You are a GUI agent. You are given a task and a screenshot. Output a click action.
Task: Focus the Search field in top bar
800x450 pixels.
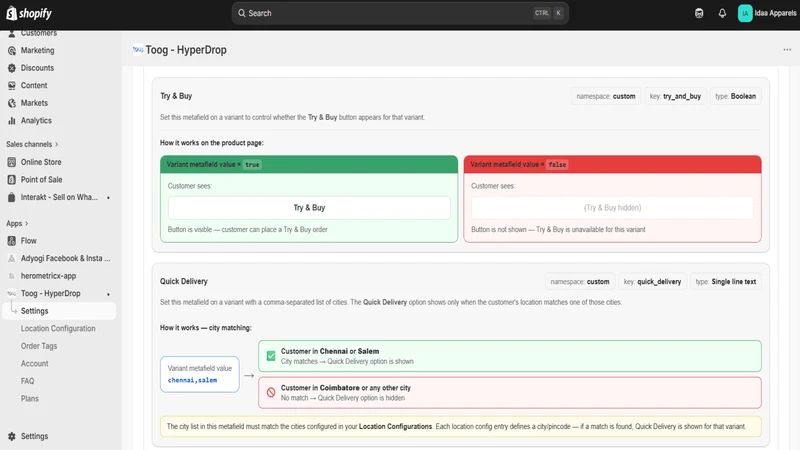(x=400, y=13)
